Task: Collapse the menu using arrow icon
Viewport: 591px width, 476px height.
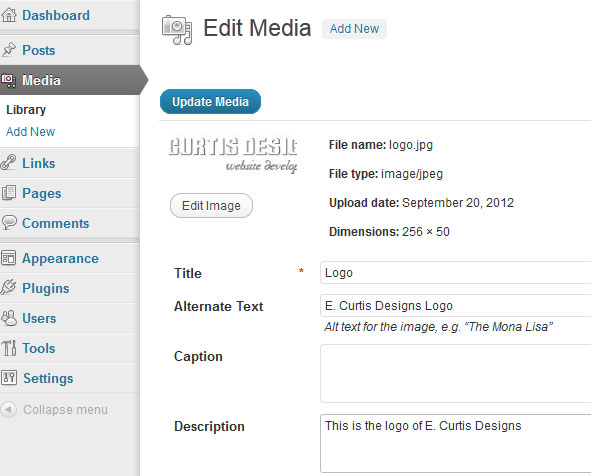Action: click(9, 409)
